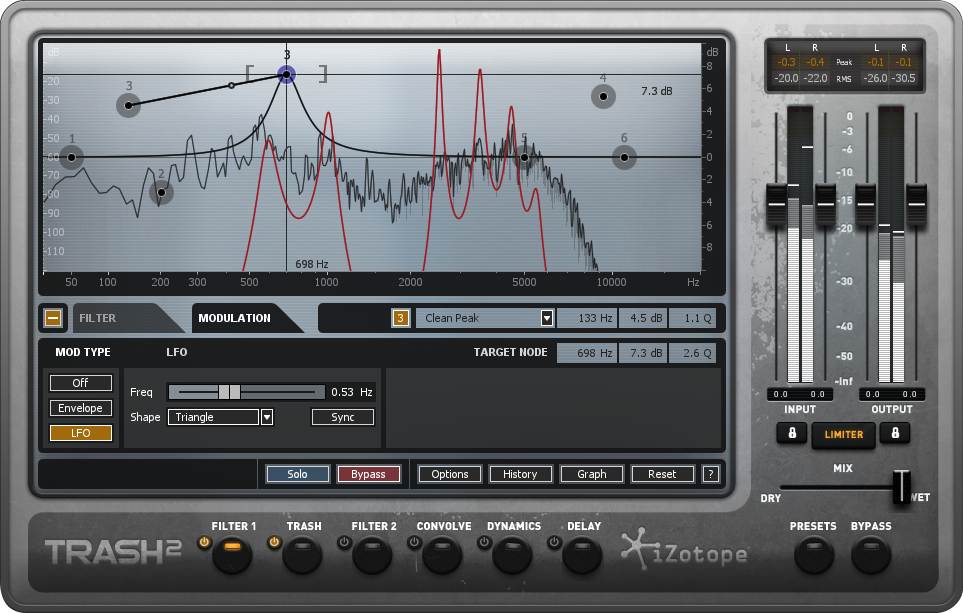Click left input gain fader handle
Screen dimensions: 963x613
point(776,204)
